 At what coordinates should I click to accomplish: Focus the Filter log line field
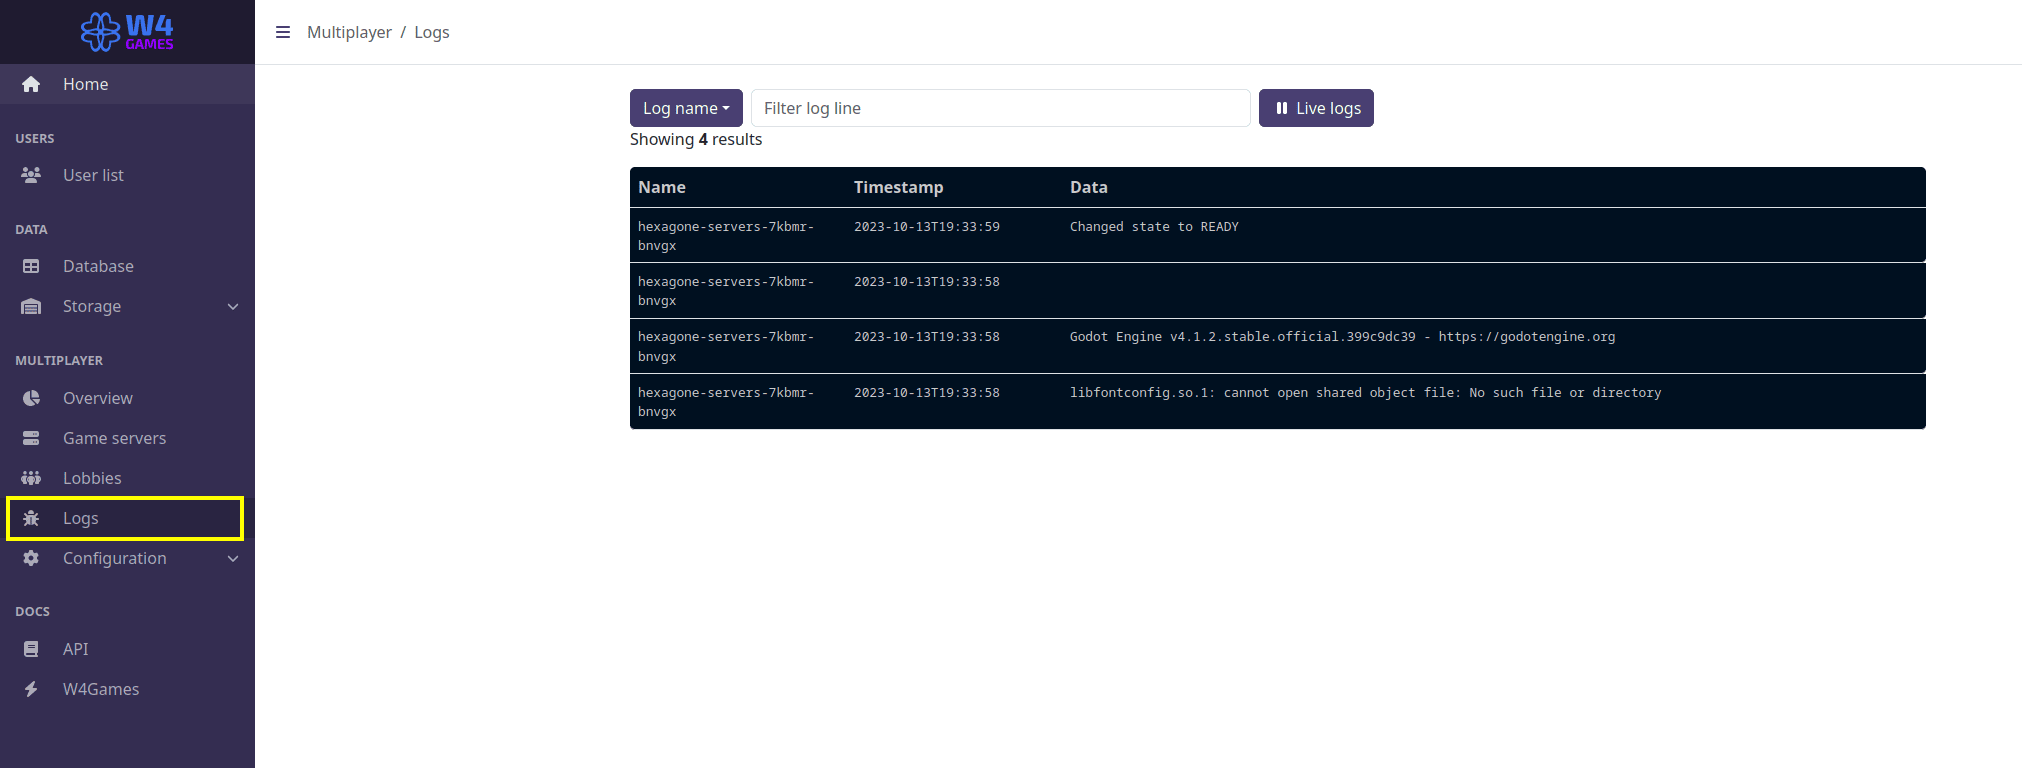coord(1000,108)
